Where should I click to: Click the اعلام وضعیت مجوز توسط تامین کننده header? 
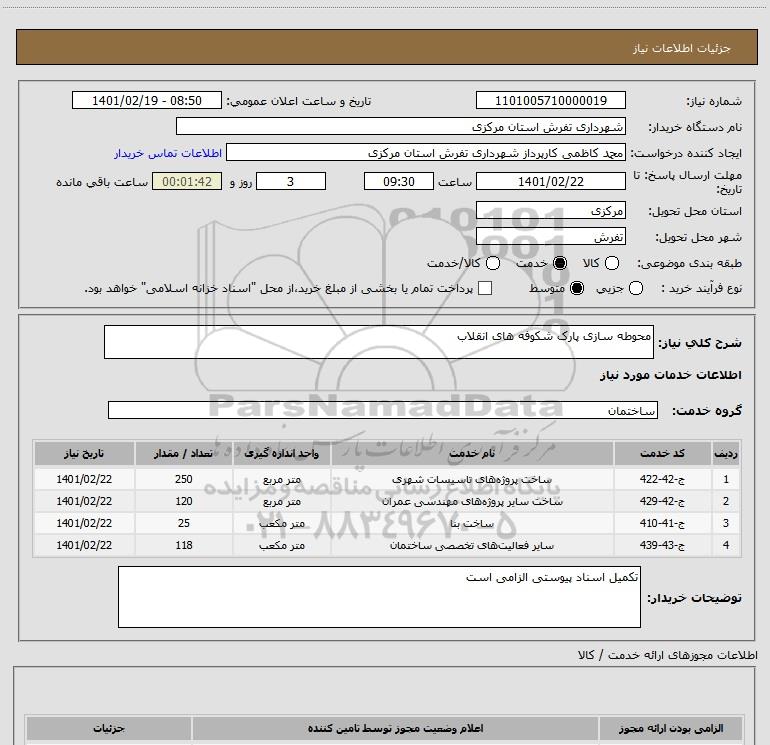[x=395, y=728]
